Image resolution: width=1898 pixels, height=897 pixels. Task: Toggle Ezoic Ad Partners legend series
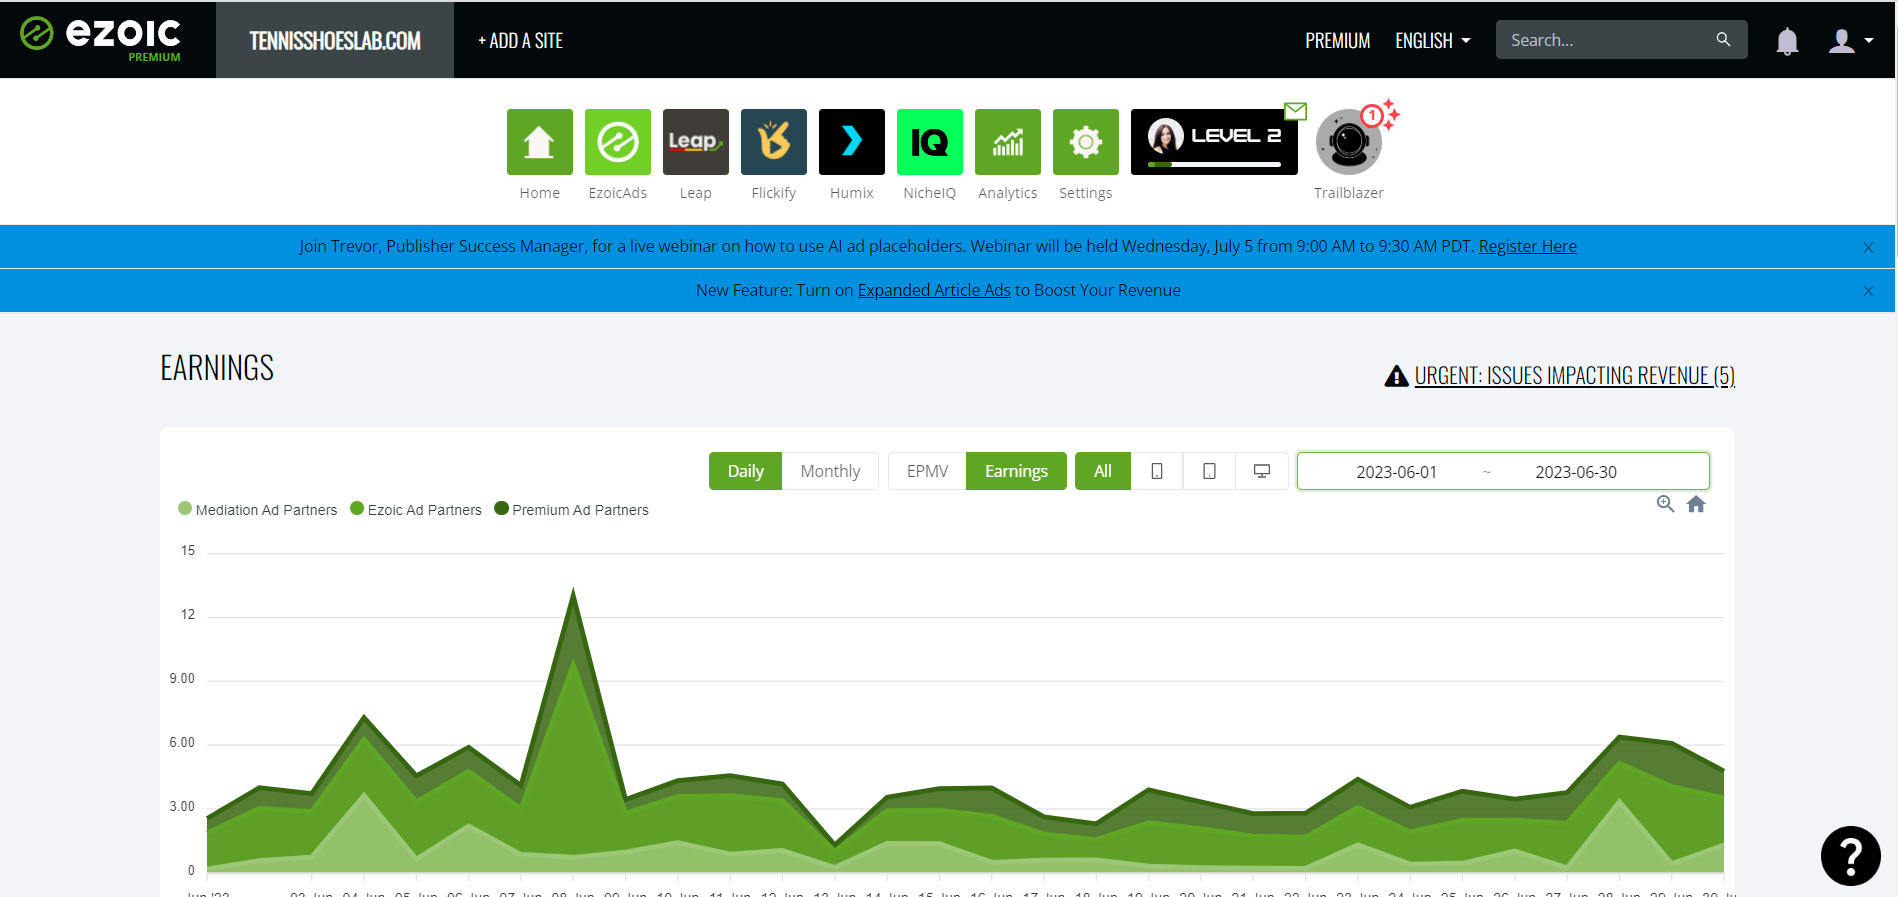(x=416, y=510)
